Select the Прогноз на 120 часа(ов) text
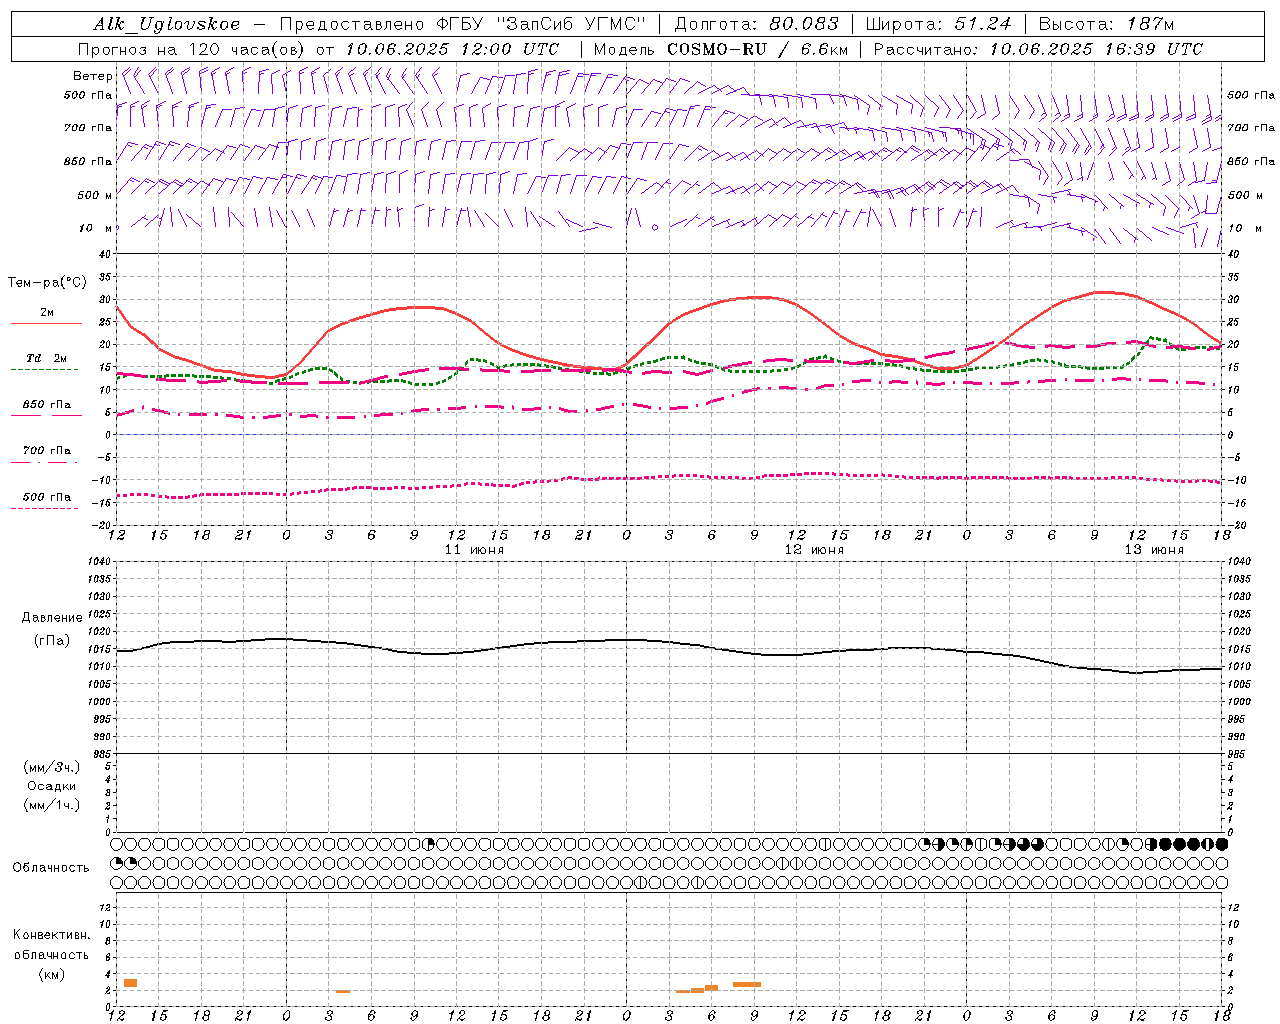The image size is (1280, 1024). (192, 49)
